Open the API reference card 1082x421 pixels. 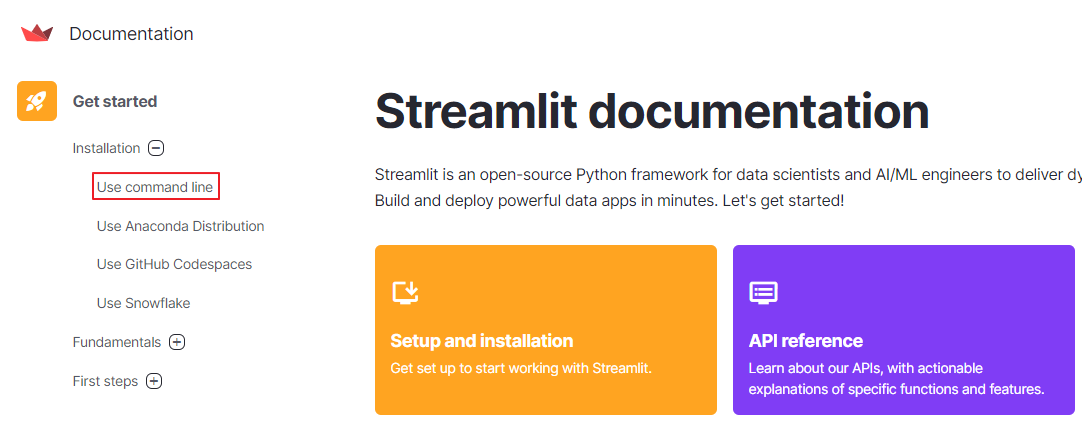pyautogui.click(x=904, y=330)
